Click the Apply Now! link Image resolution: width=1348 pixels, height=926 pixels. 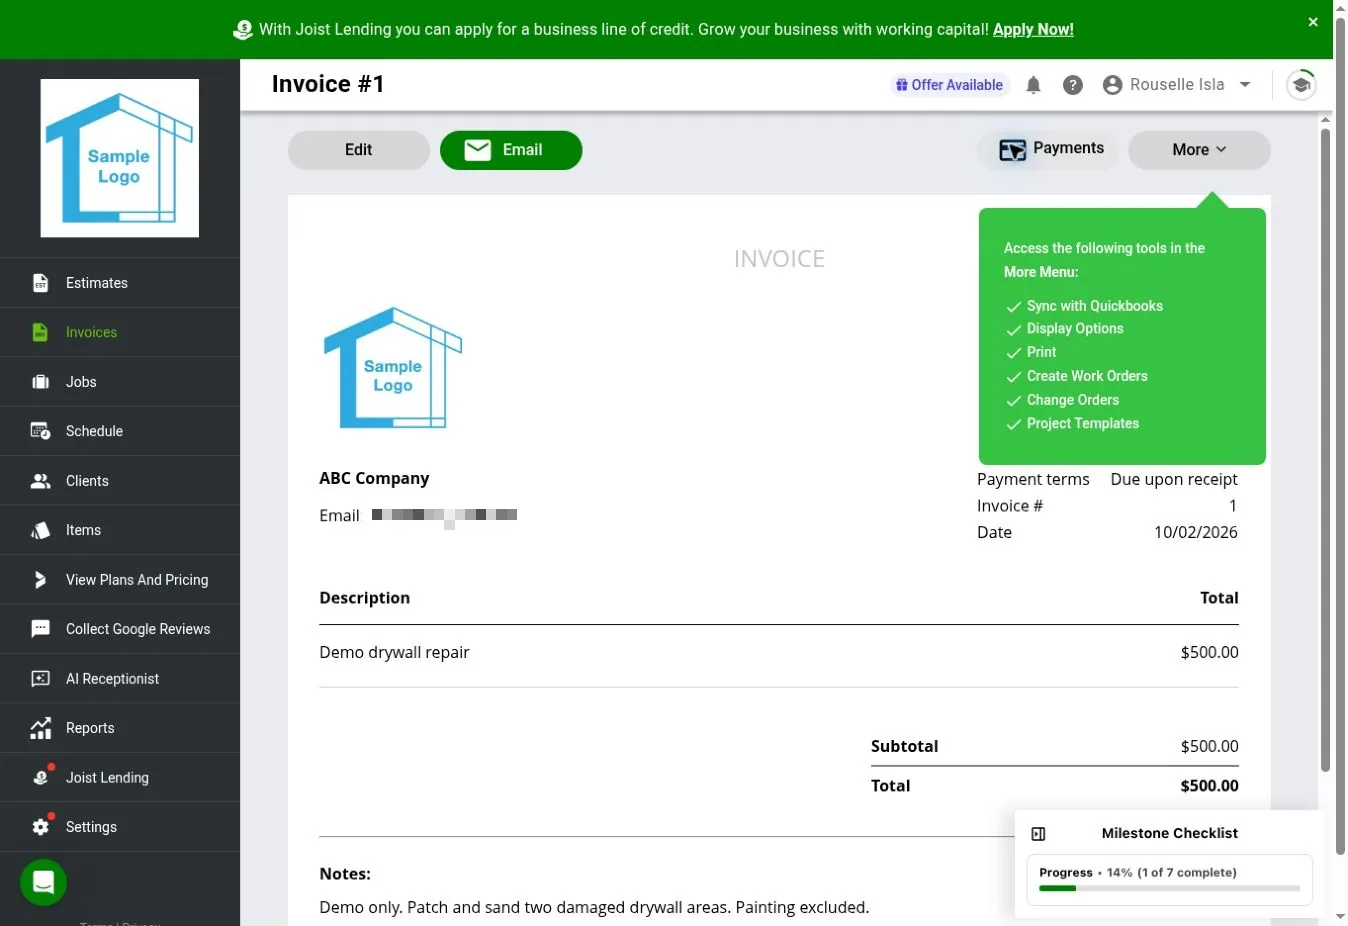pyautogui.click(x=1033, y=30)
